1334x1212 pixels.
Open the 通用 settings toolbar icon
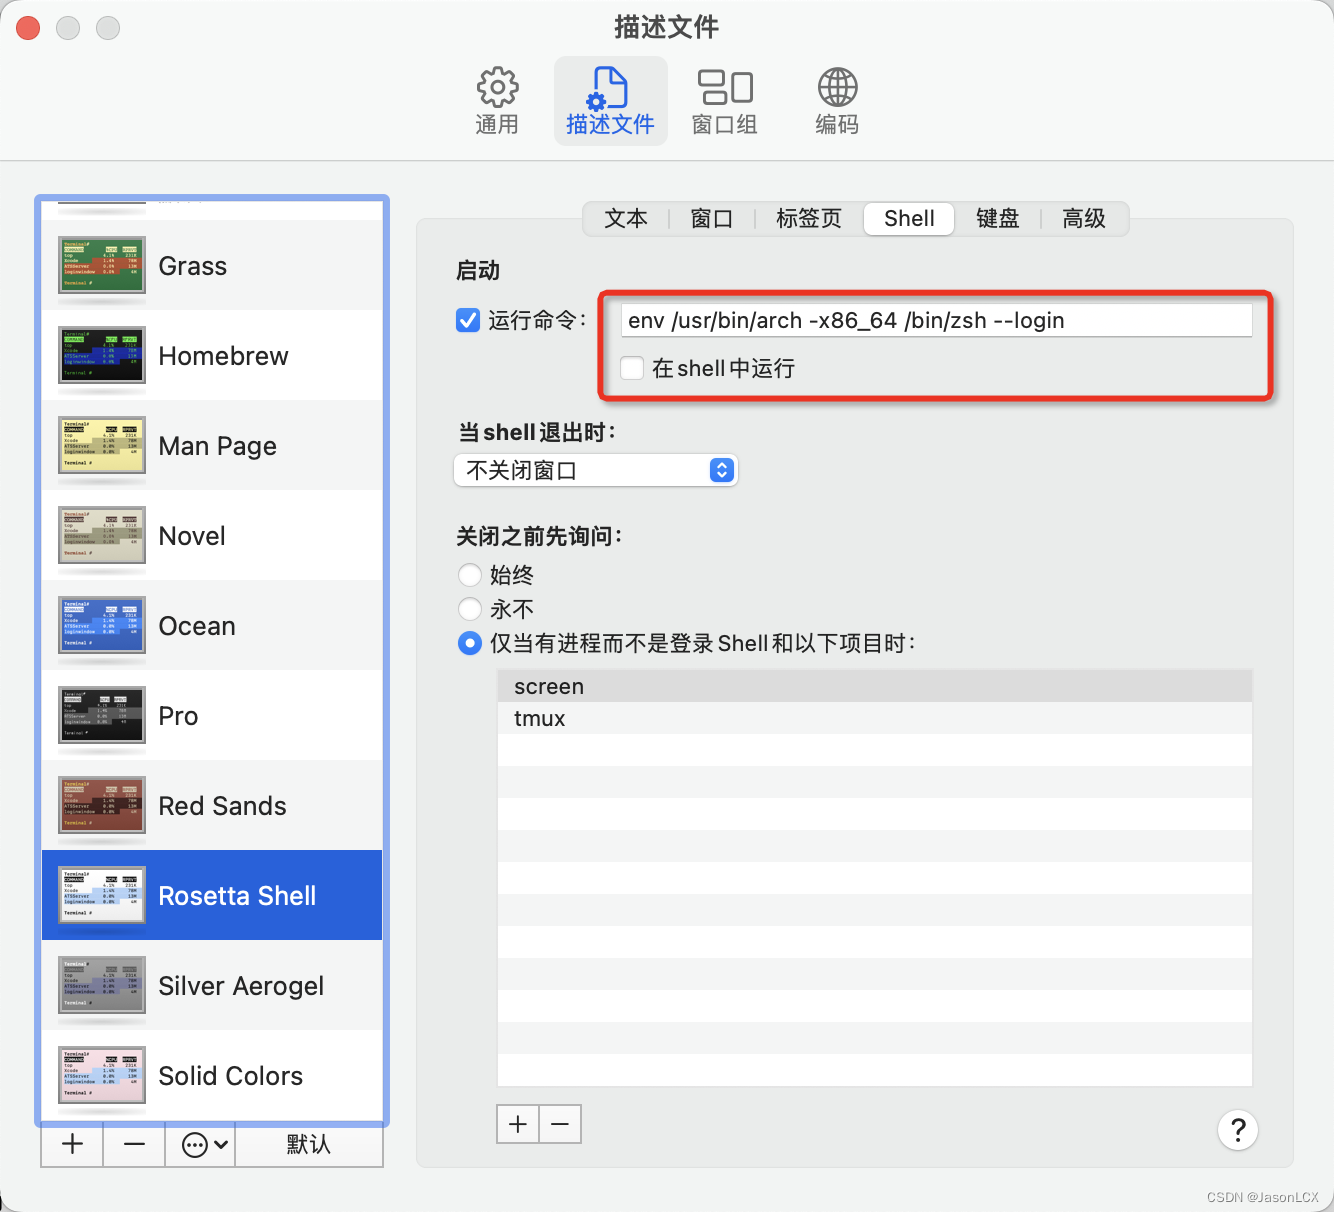pos(497,99)
